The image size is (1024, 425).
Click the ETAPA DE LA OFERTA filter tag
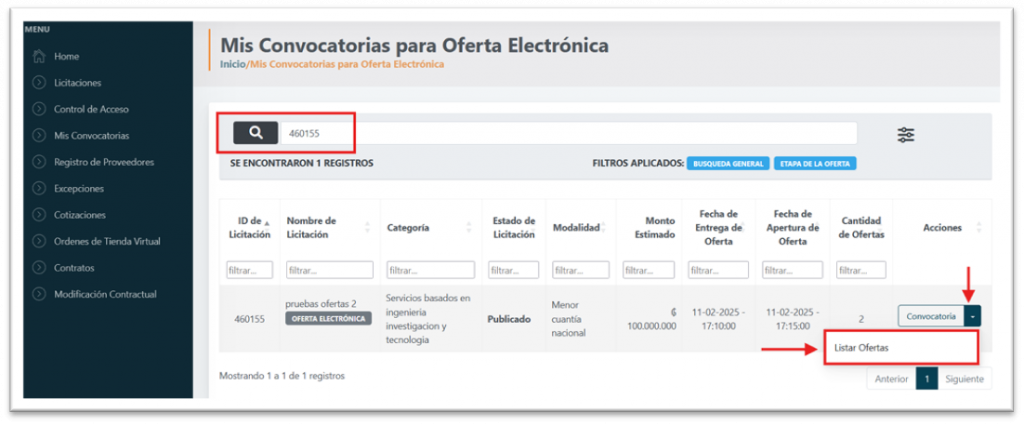pyautogui.click(x=814, y=164)
